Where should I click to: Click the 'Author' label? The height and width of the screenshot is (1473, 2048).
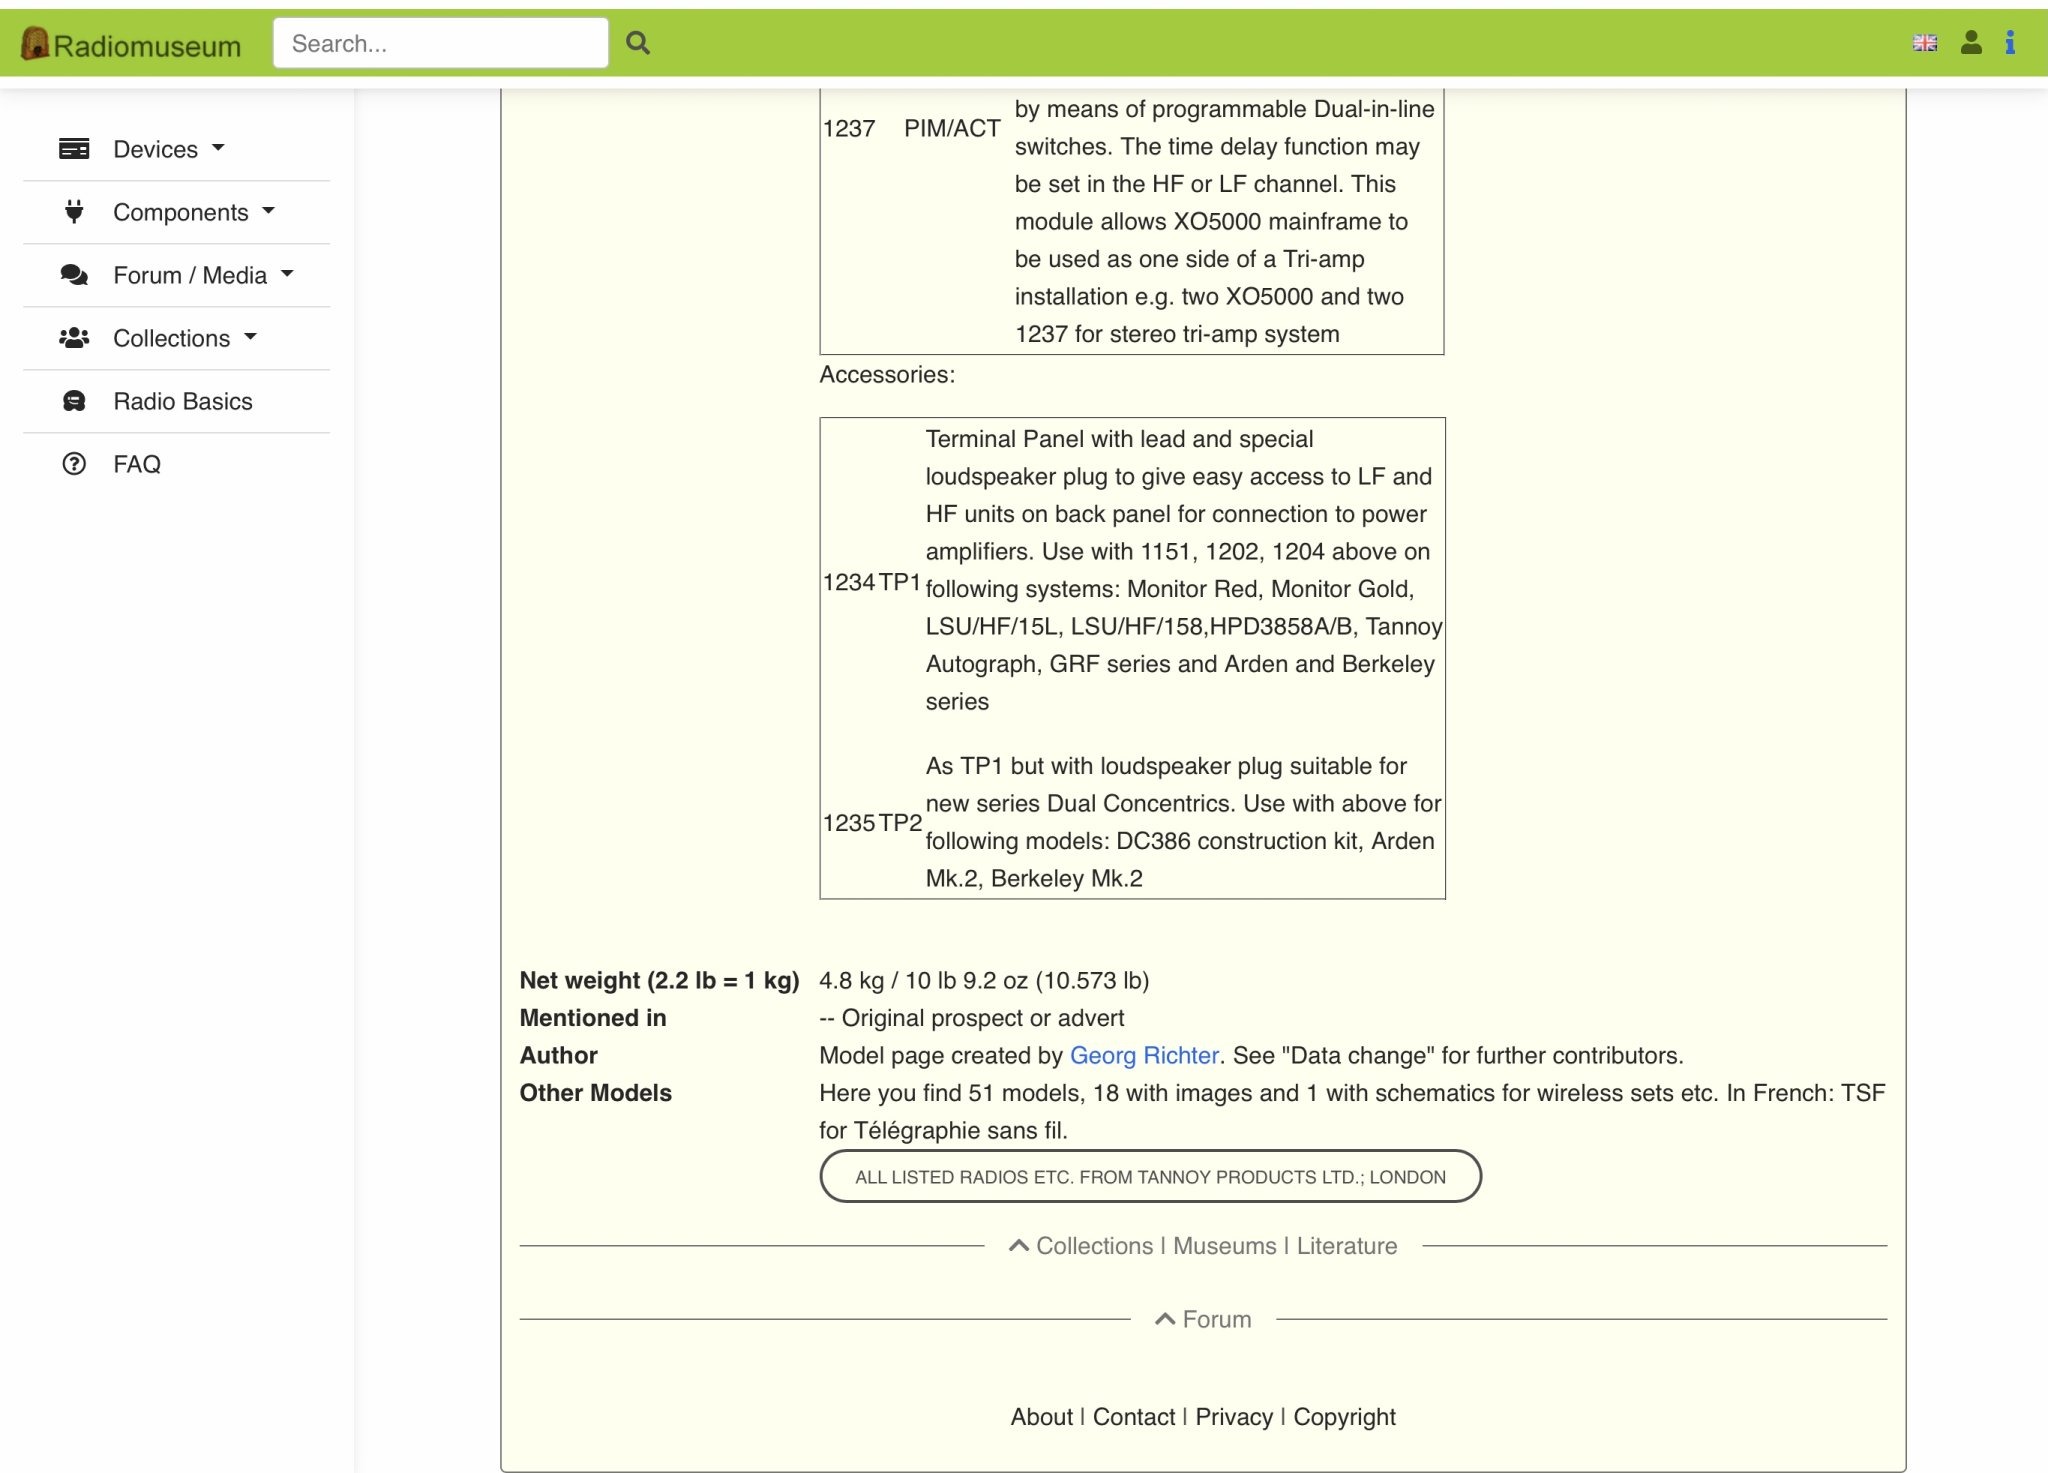click(558, 1055)
